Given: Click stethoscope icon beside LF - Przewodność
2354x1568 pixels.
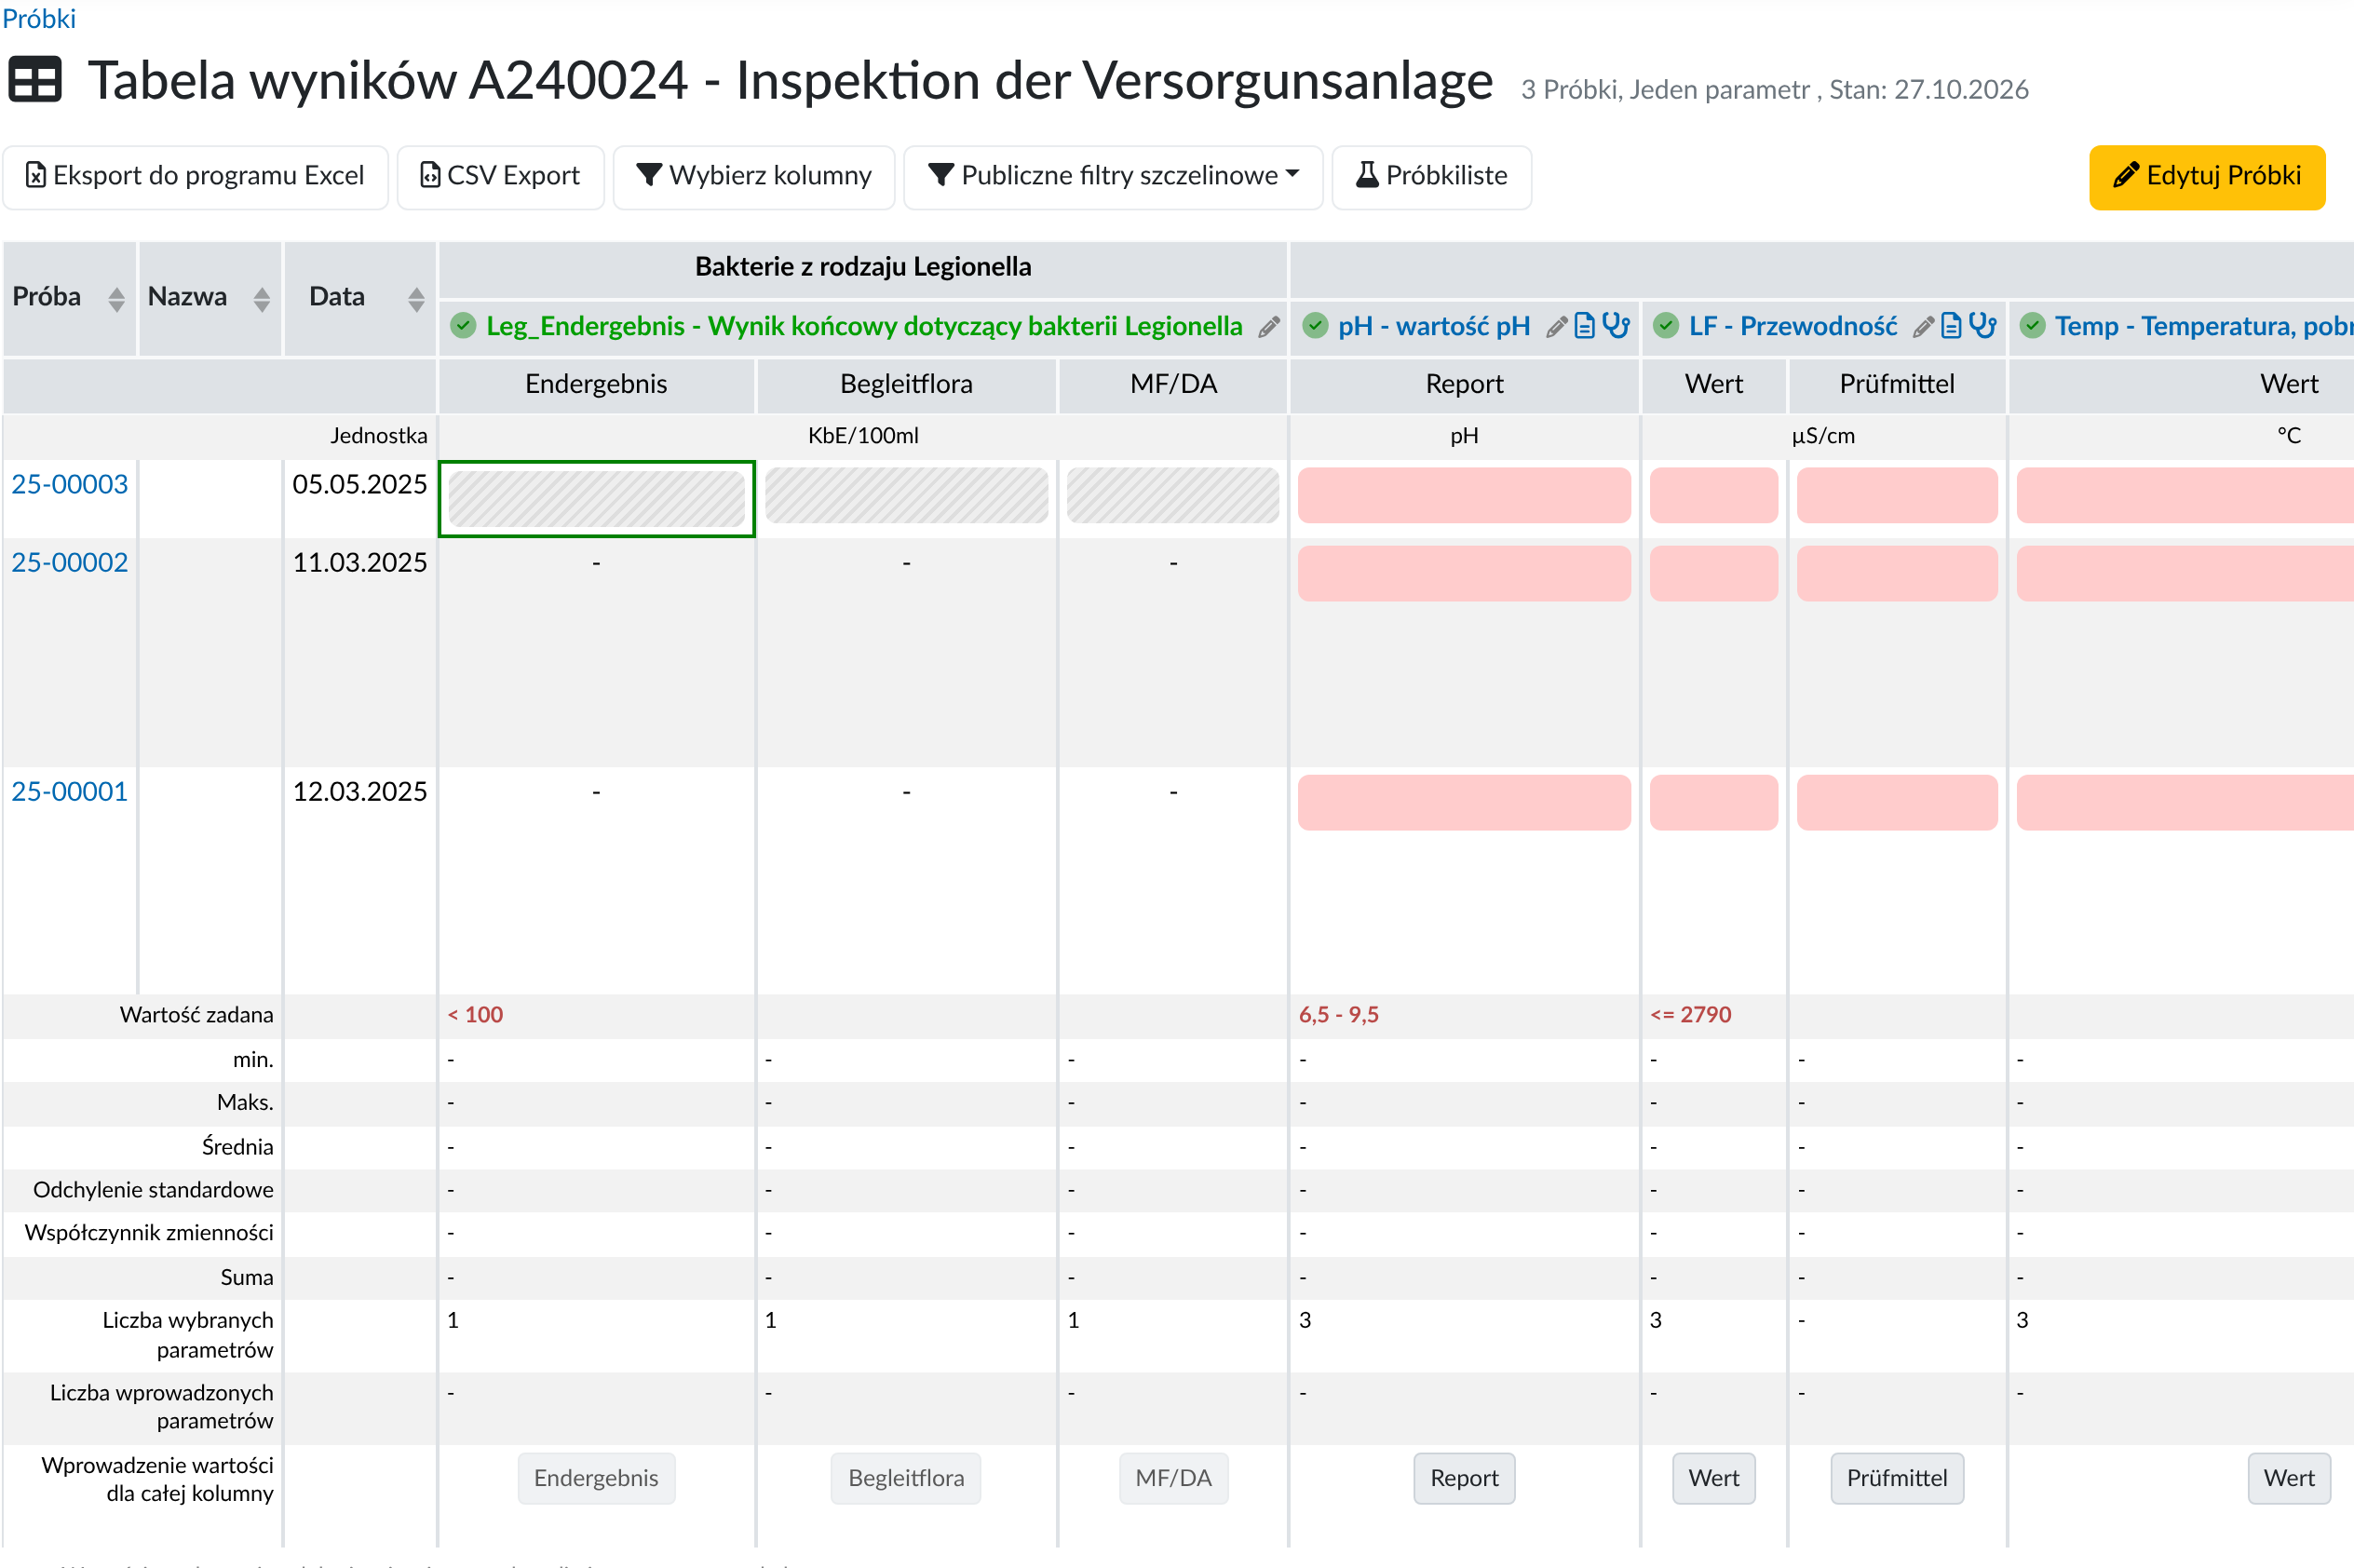Looking at the screenshot, I should (1983, 326).
